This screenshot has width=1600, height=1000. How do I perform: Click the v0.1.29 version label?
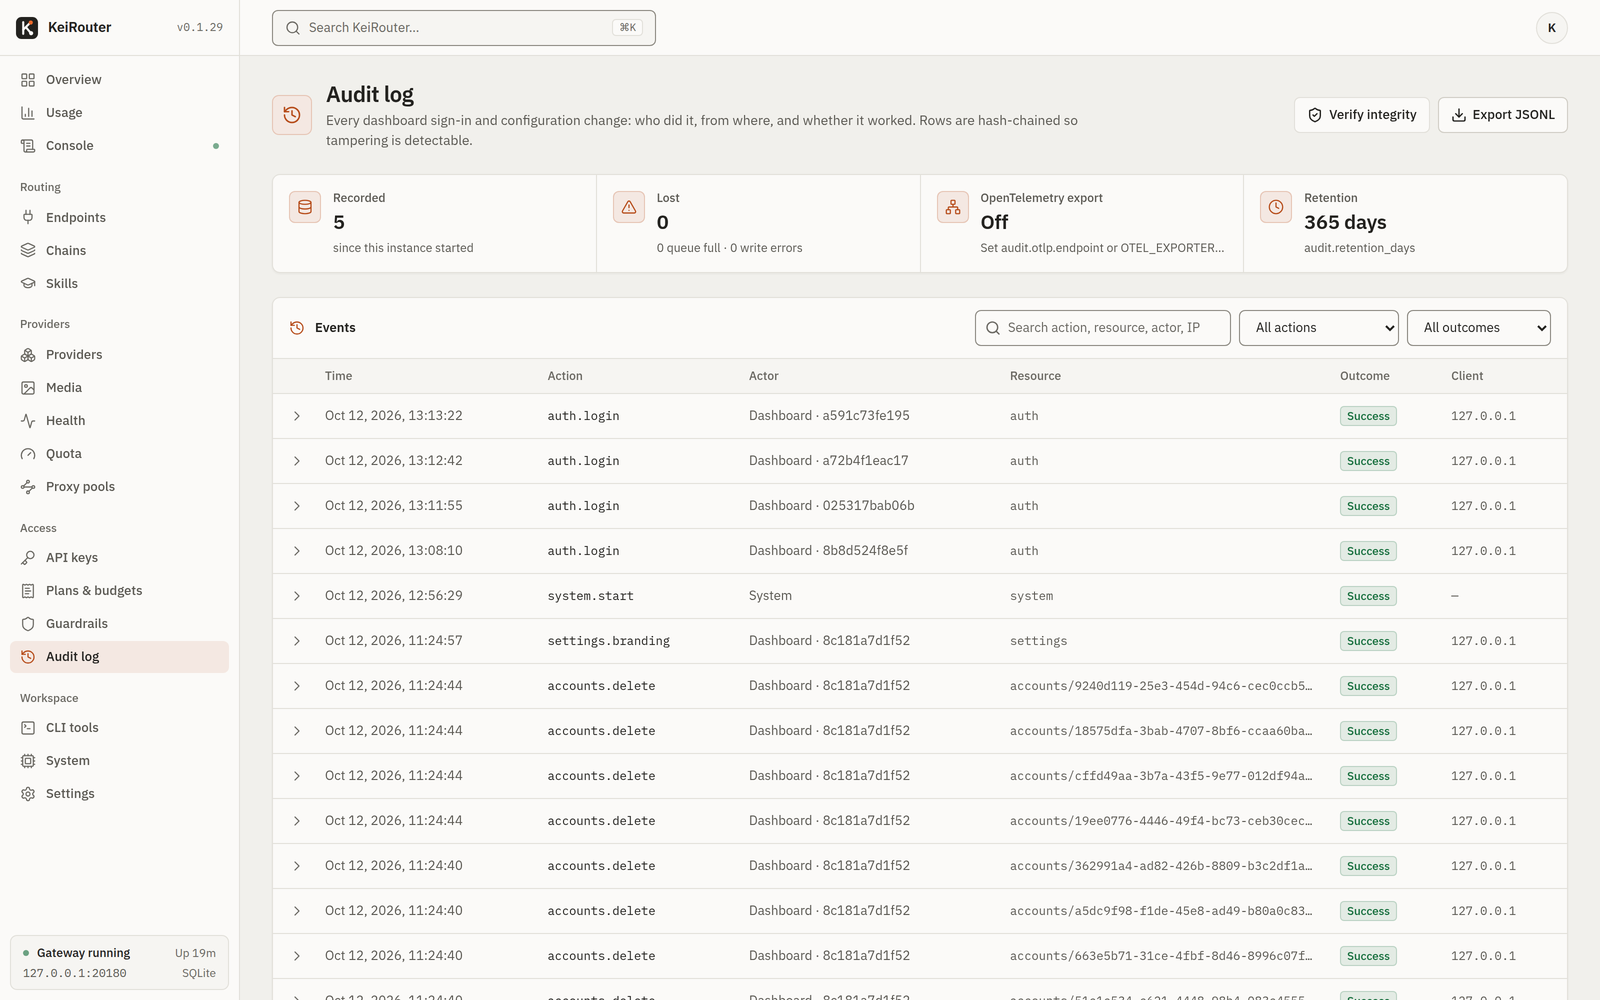pyautogui.click(x=200, y=28)
